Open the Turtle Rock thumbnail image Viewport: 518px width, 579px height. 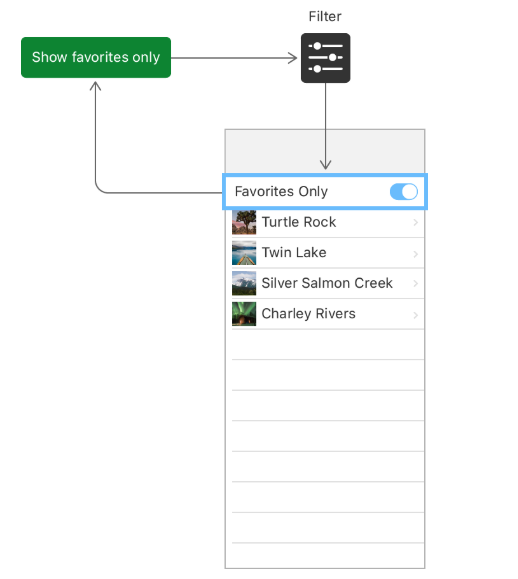(x=244, y=222)
